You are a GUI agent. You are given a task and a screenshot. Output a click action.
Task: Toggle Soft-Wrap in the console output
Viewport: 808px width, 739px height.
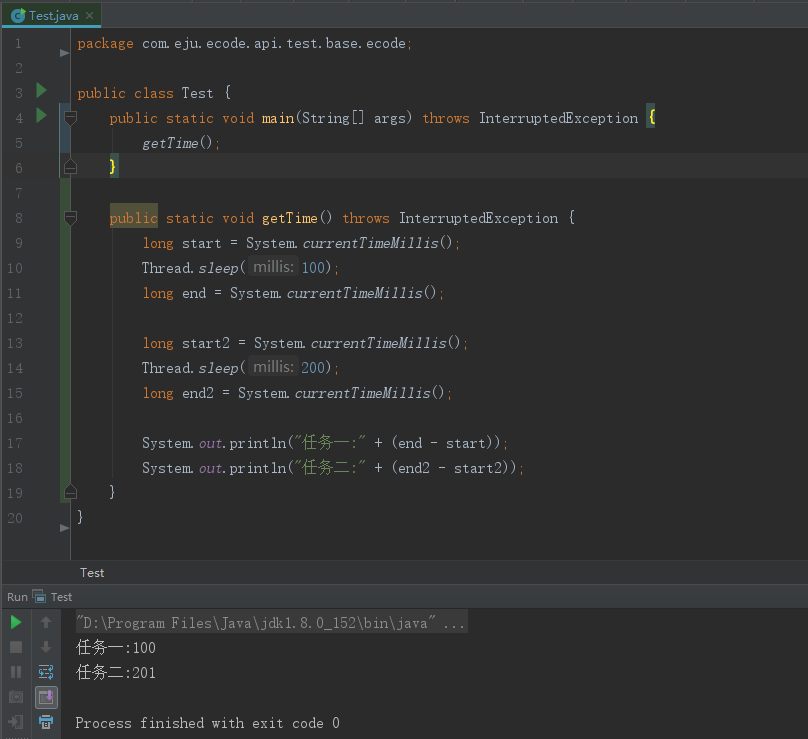[46, 671]
